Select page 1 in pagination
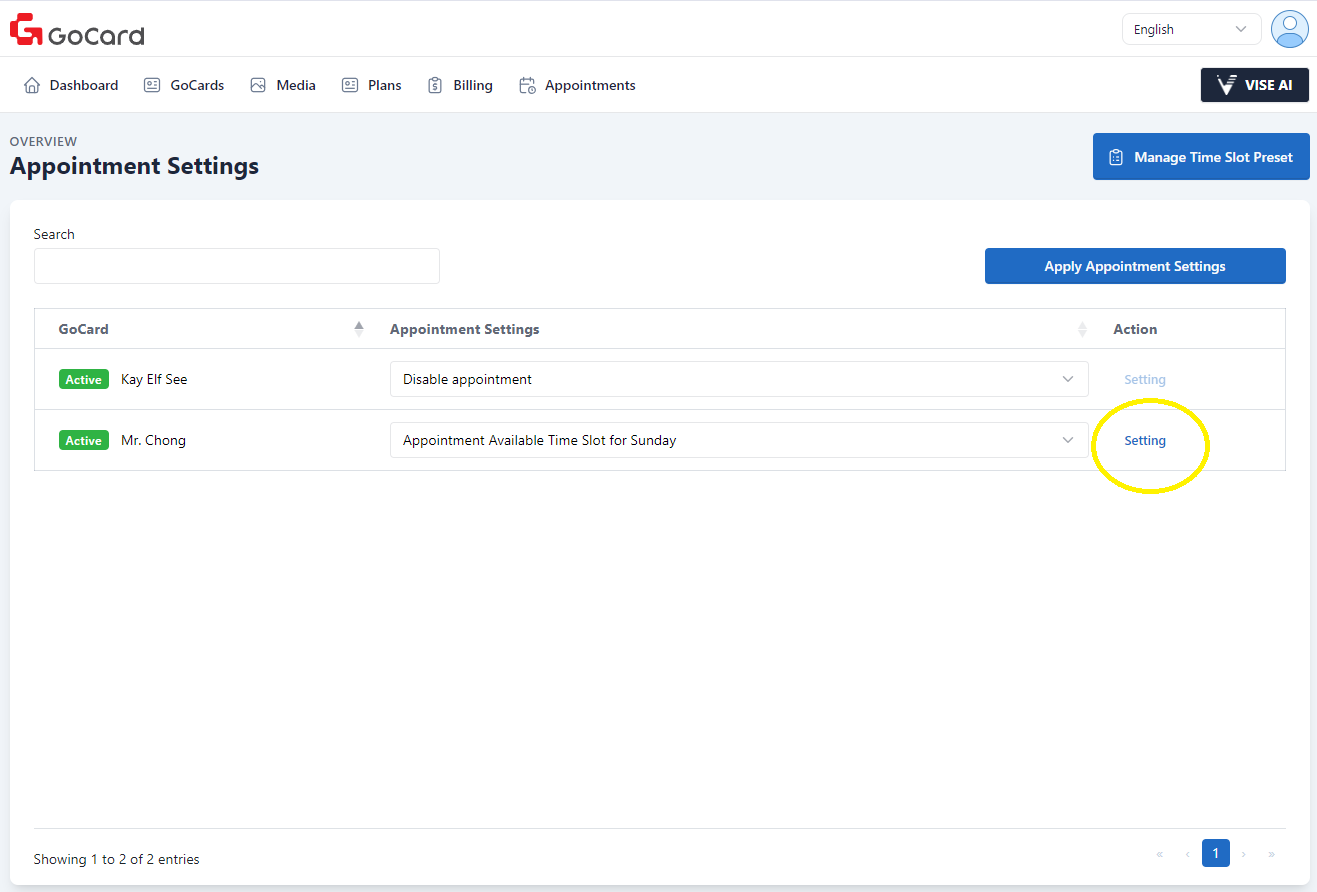The height and width of the screenshot is (892, 1317). pyautogui.click(x=1215, y=853)
